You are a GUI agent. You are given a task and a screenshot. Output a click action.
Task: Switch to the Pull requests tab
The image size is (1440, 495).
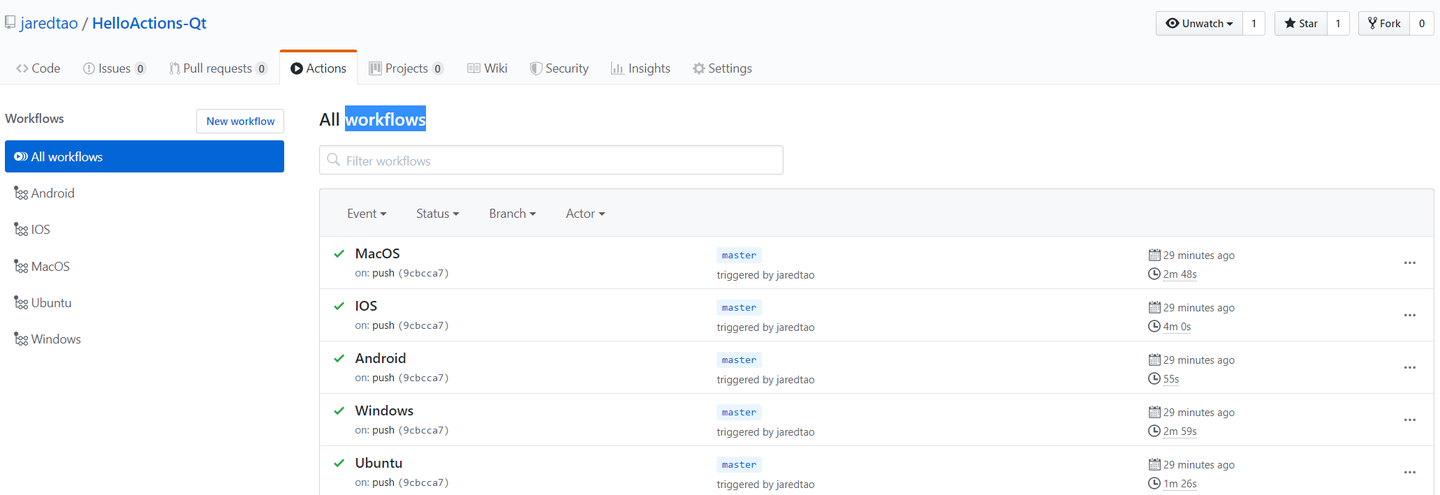(217, 68)
